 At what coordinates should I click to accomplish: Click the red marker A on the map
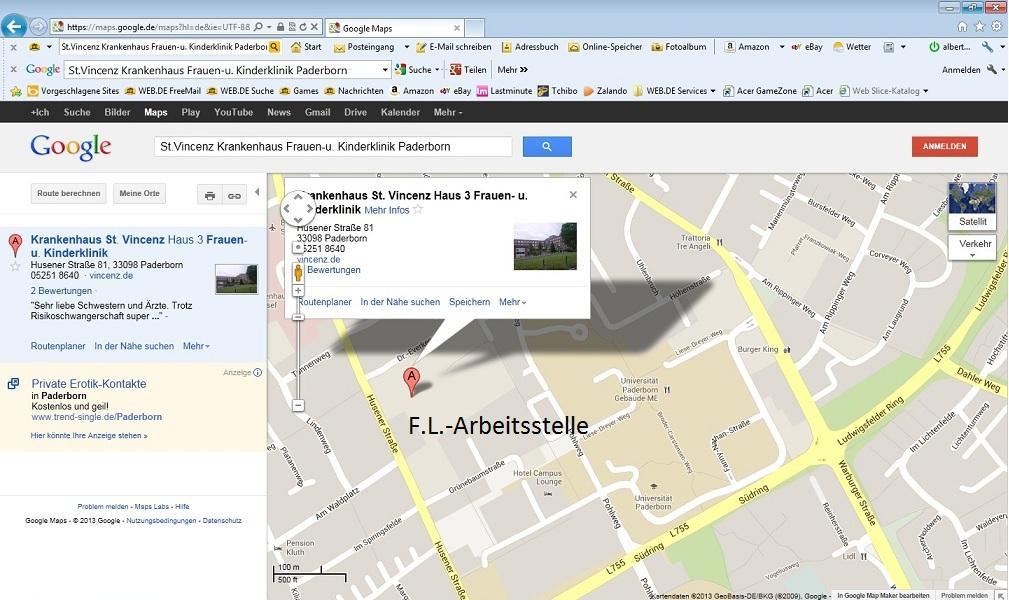pos(411,382)
